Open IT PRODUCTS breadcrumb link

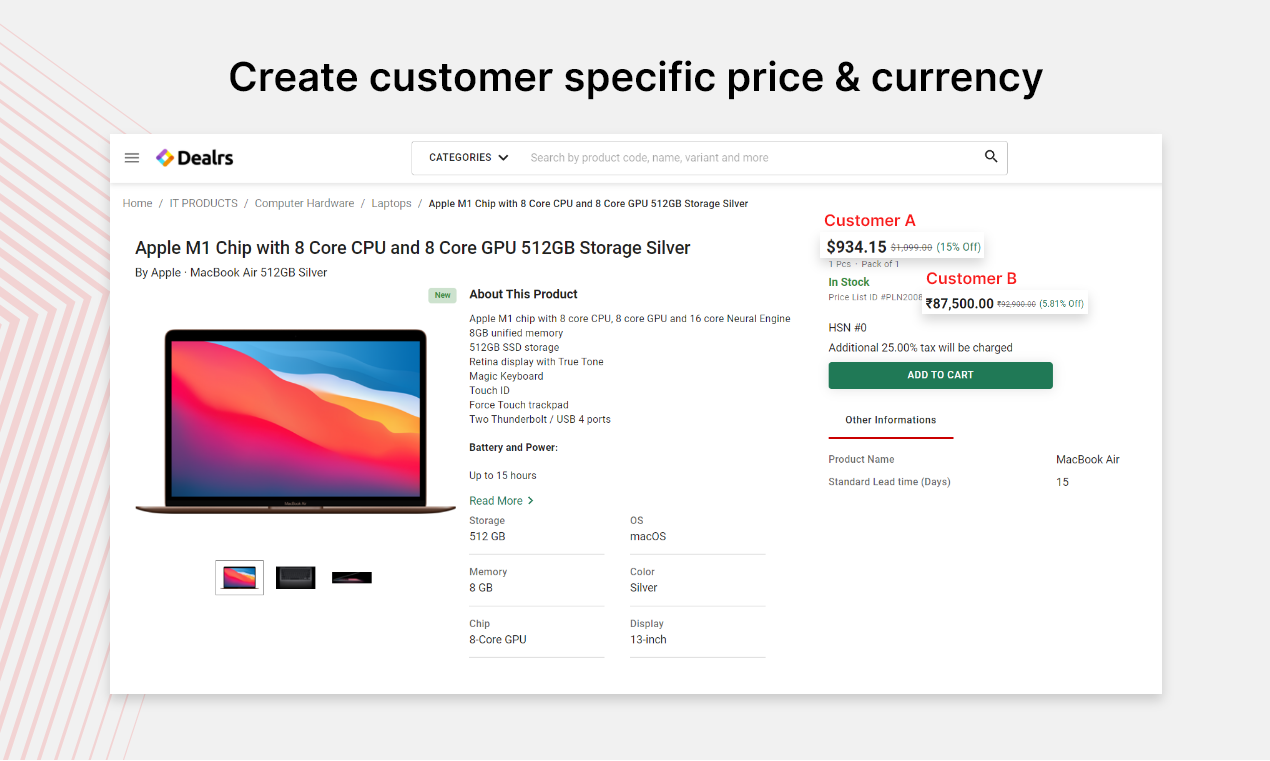pyautogui.click(x=203, y=203)
